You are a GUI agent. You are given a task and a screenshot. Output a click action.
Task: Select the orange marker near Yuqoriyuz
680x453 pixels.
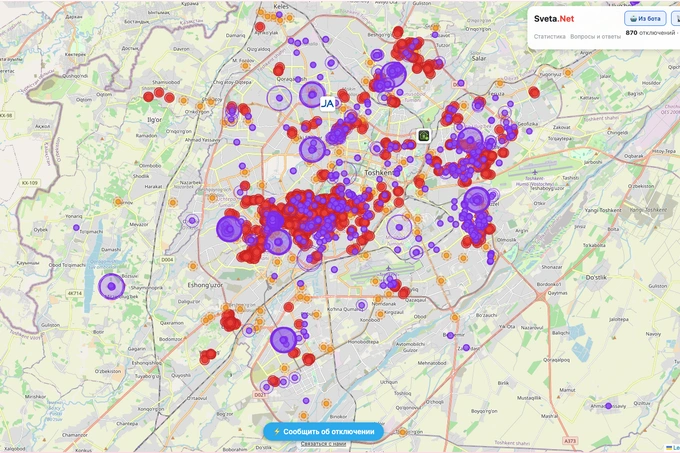568,73
